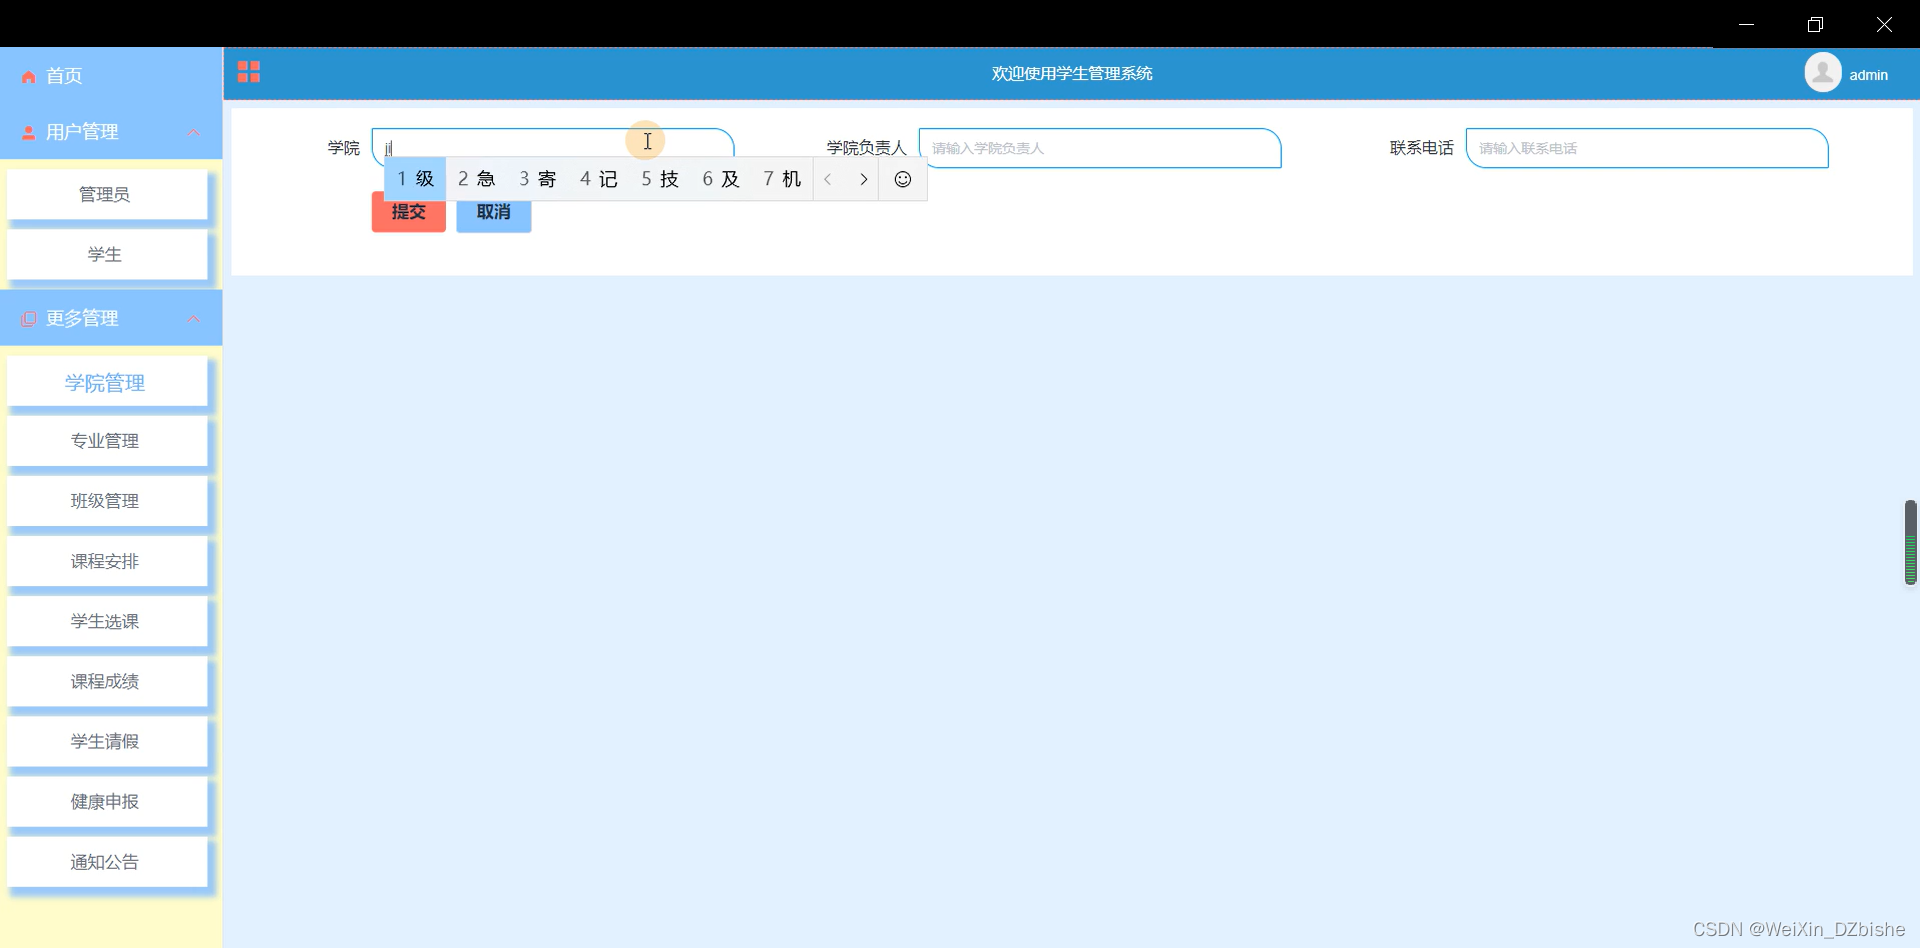Open the 首页 menu item
The width and height of the screenshot is (1920, 948).
click(64, 76)
